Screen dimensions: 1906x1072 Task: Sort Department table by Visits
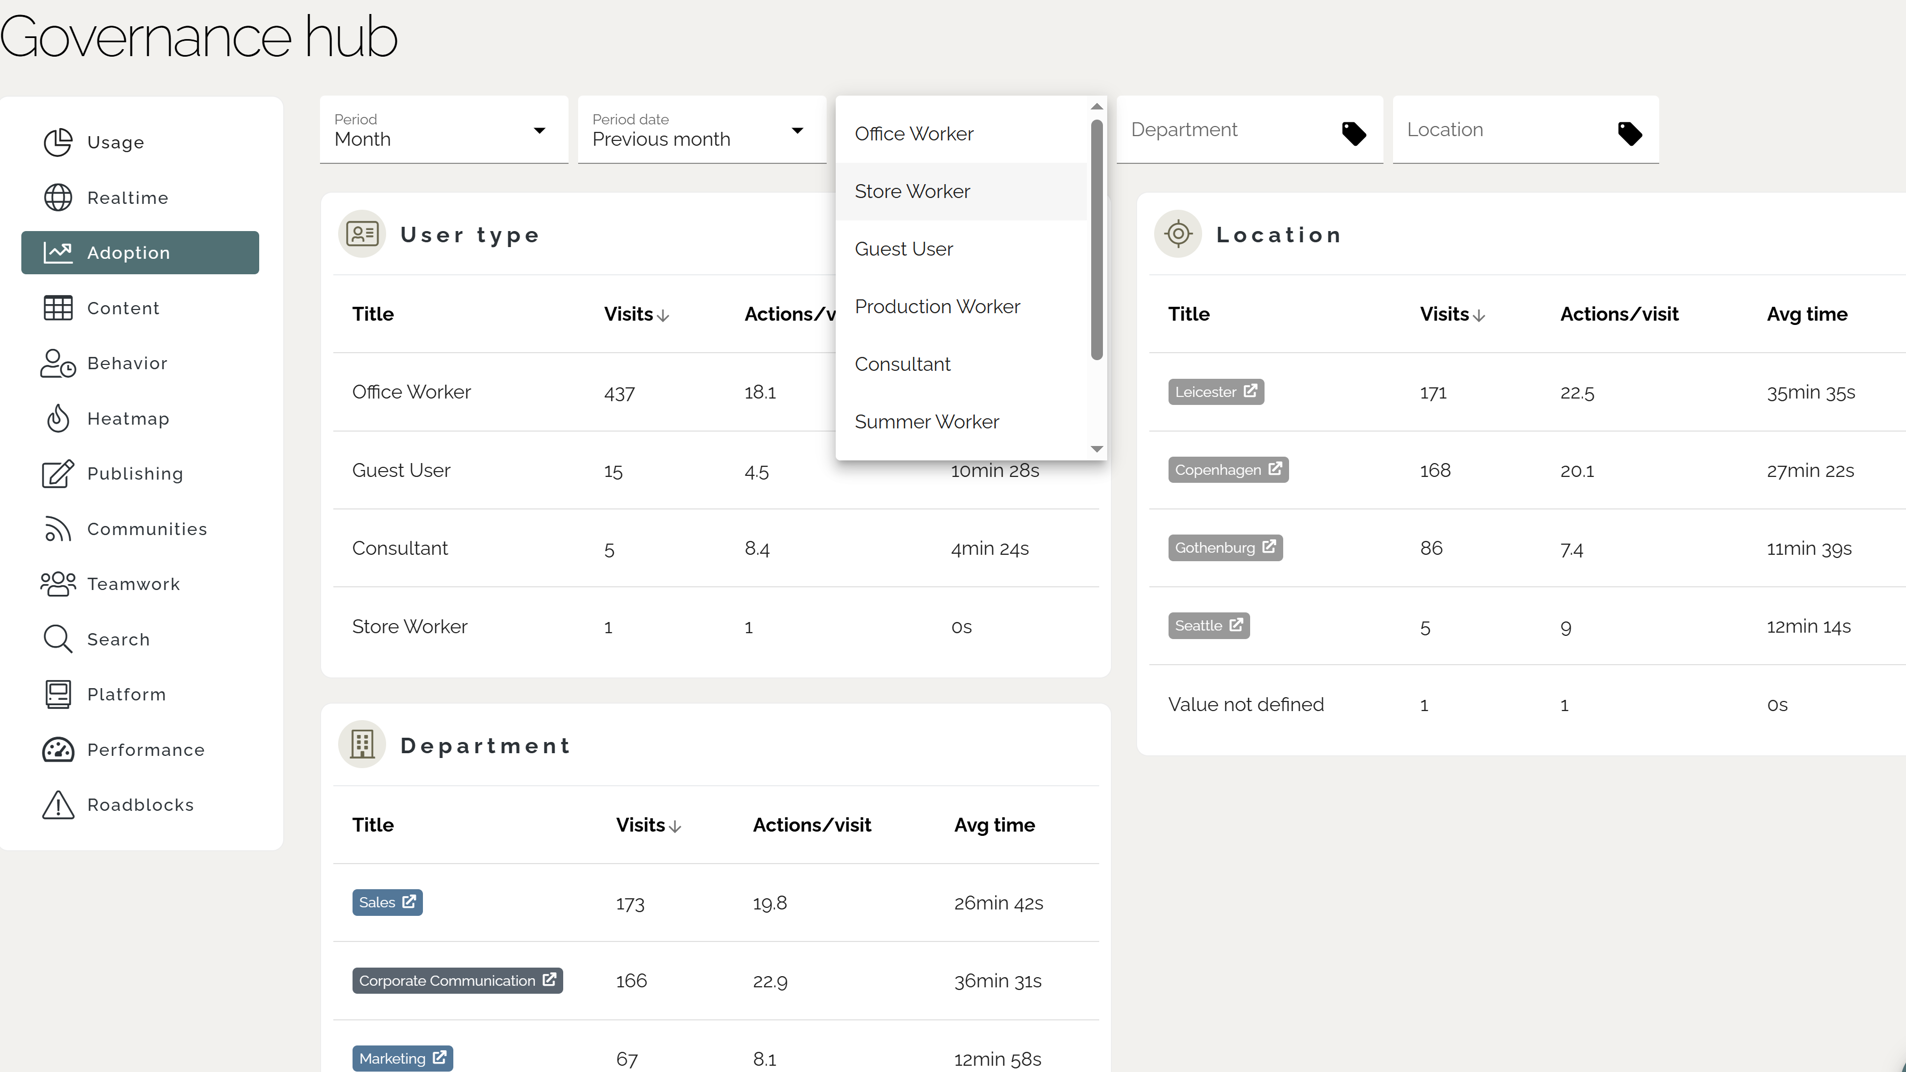(x=648, y=825)
